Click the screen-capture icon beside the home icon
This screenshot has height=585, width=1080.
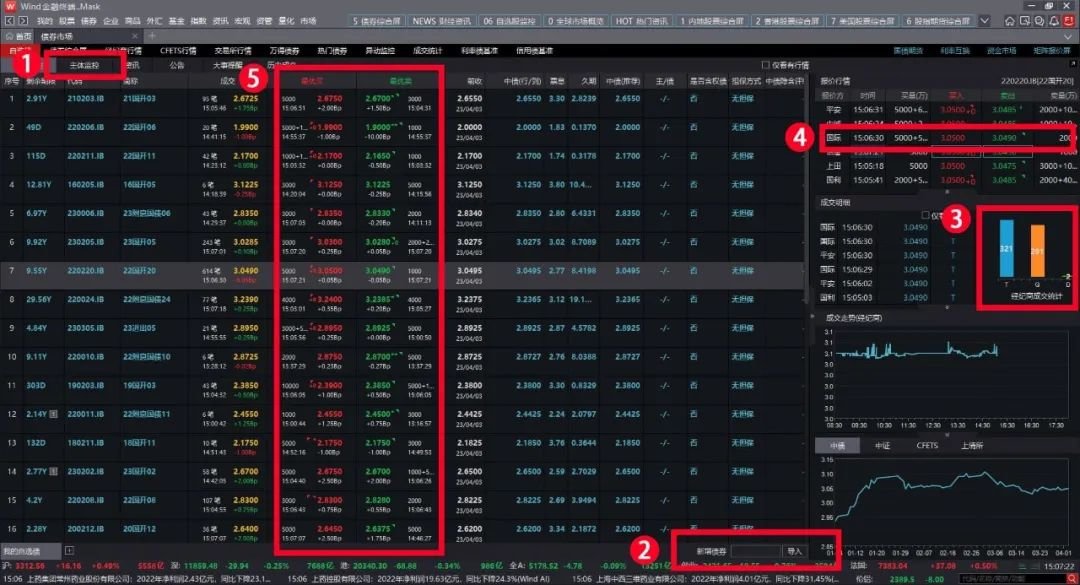point(1025,21)
